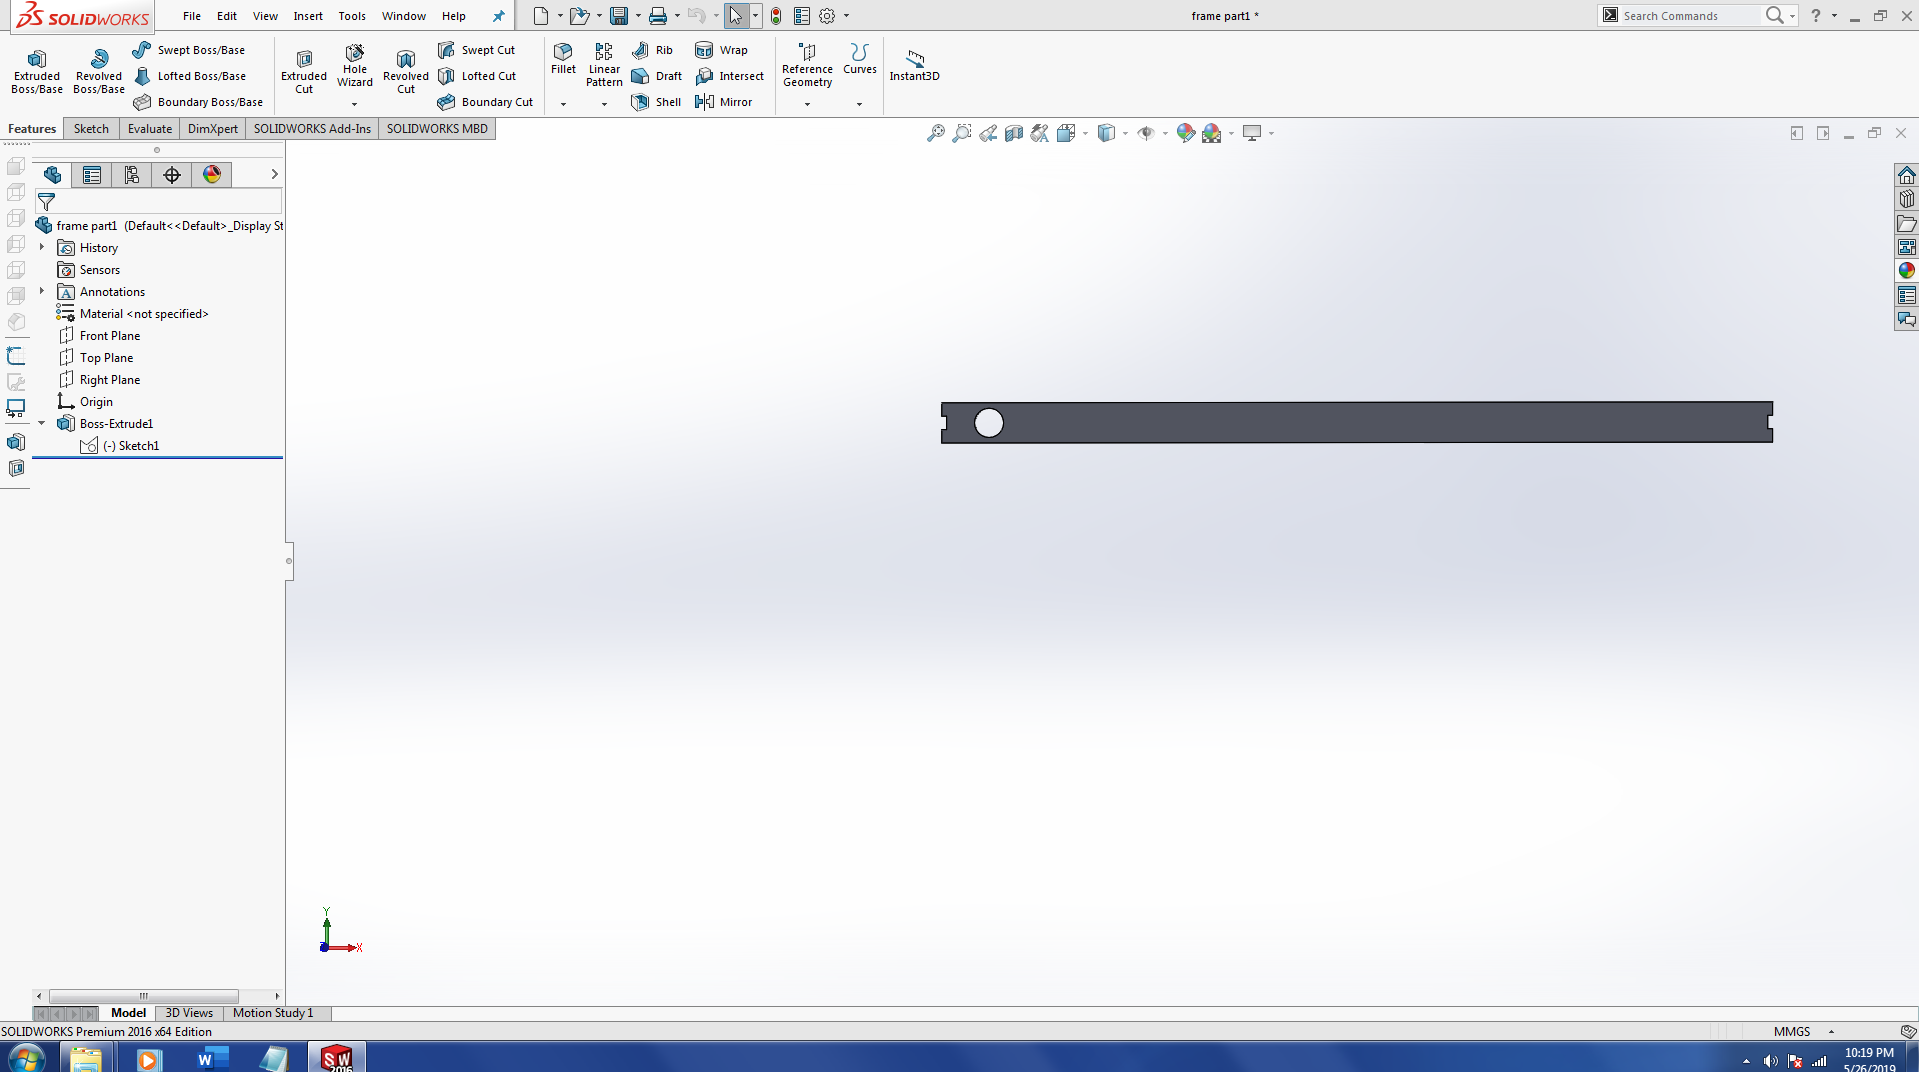Viewport: 1919px width, 1072px height.
Task: Expand the manager pane tabs chevron
Action: tap(274, 174)
